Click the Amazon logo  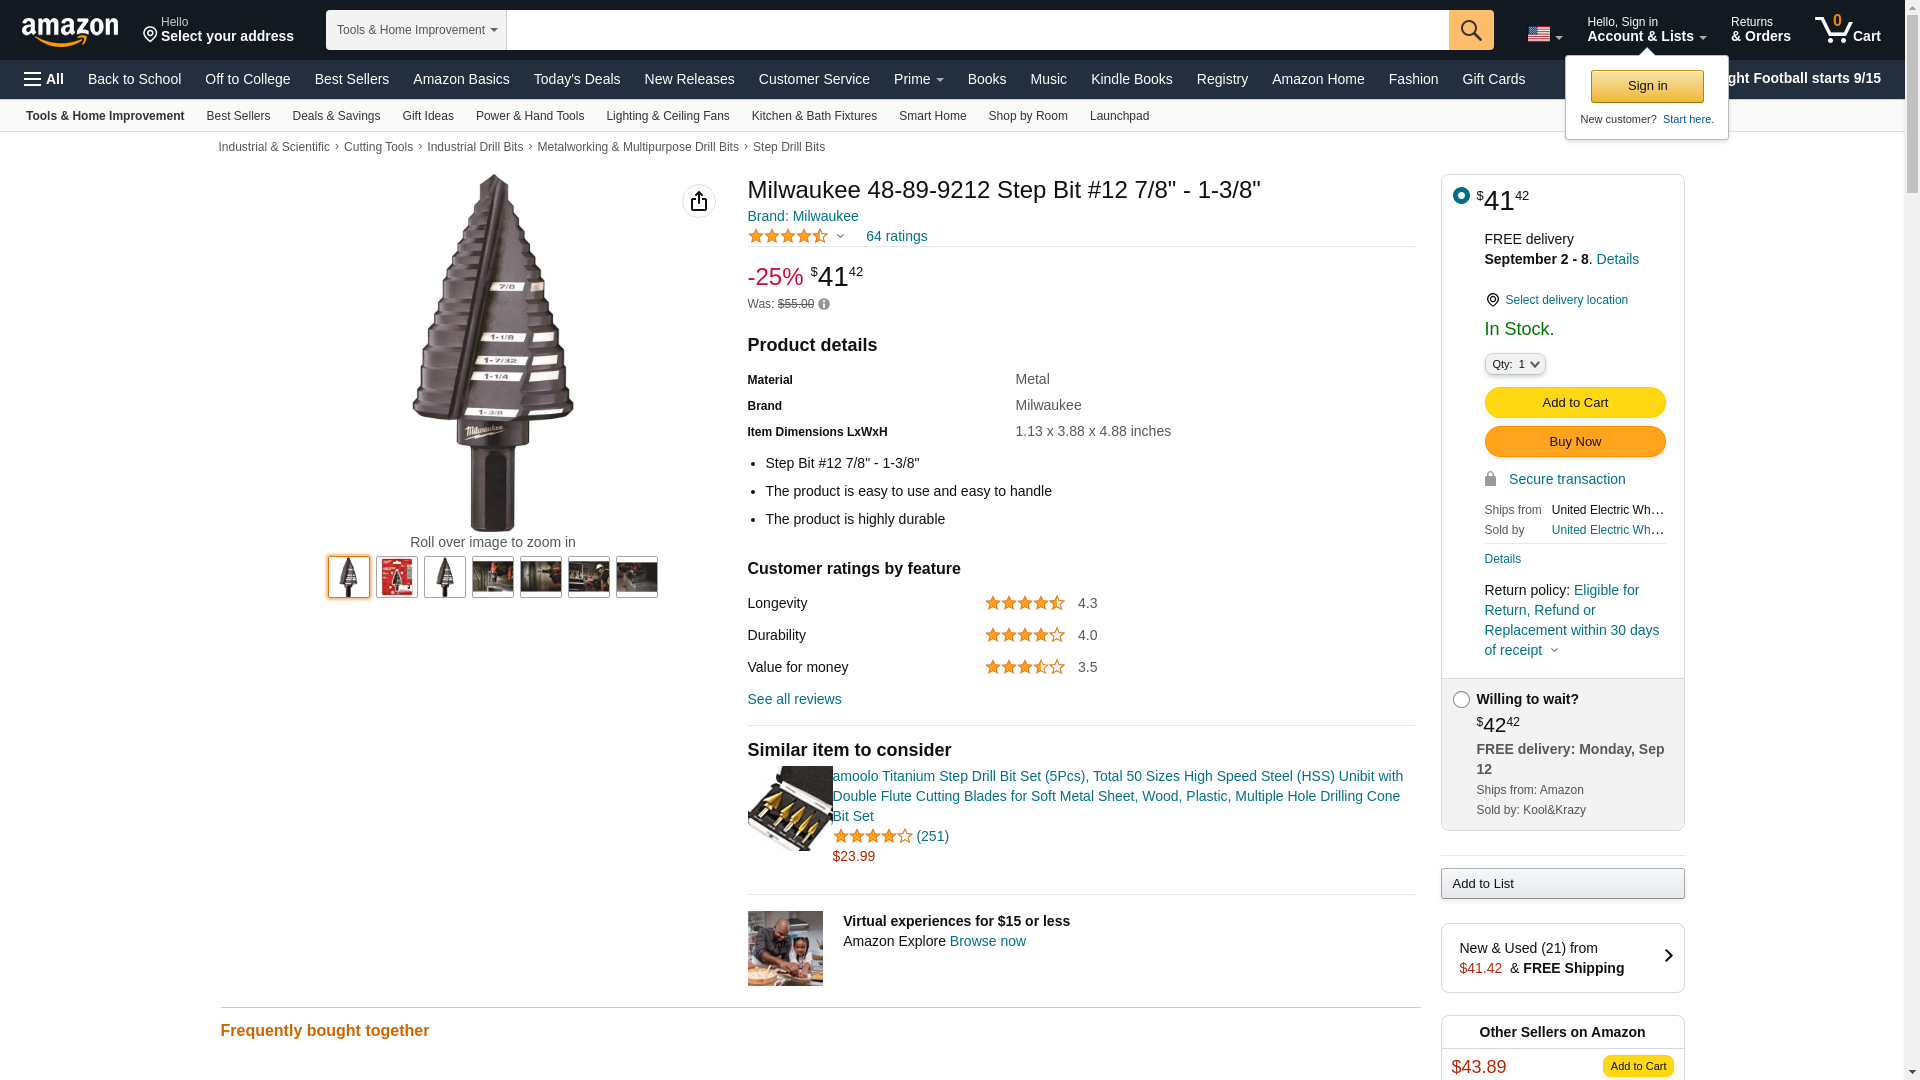(x=70, y=31)
